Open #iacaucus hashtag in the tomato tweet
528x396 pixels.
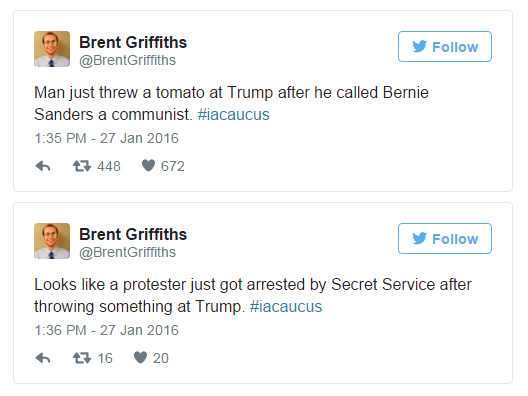233,114
